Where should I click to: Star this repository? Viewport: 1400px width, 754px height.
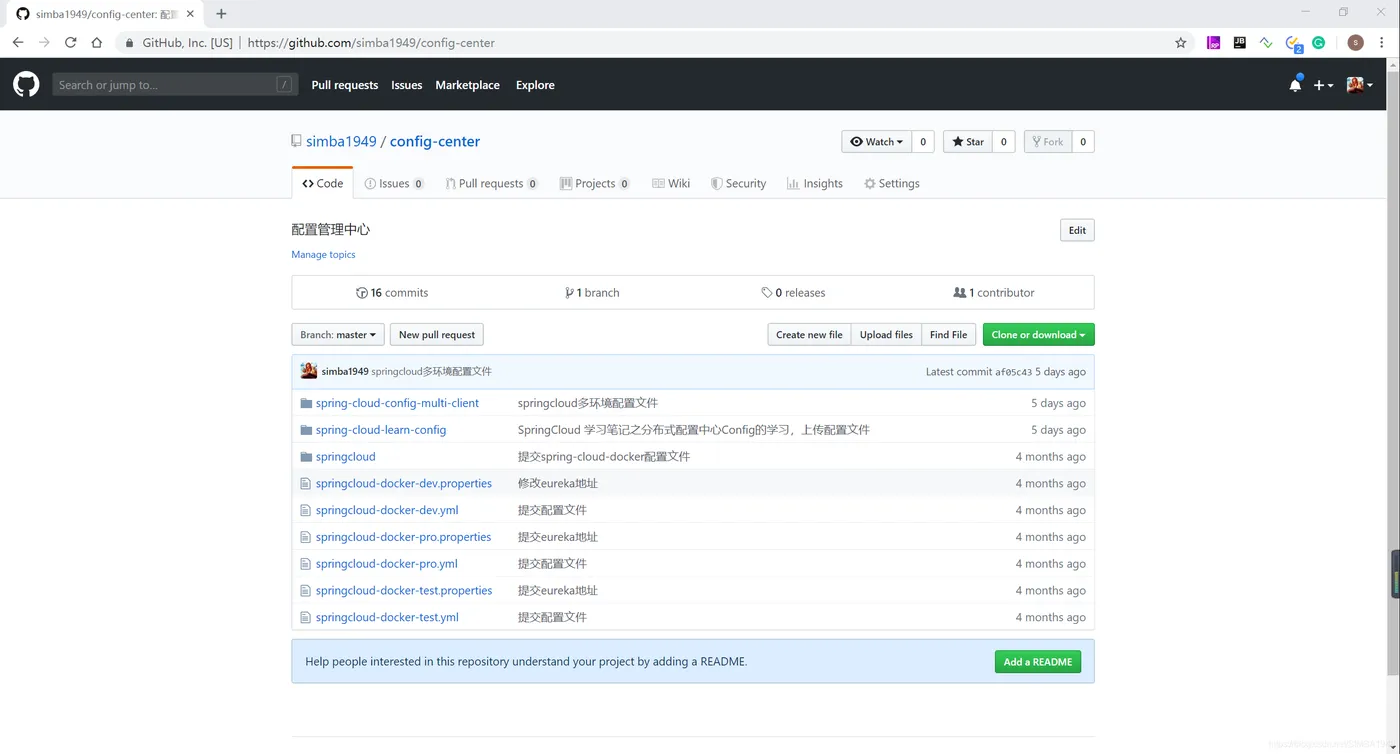[968, 142]
